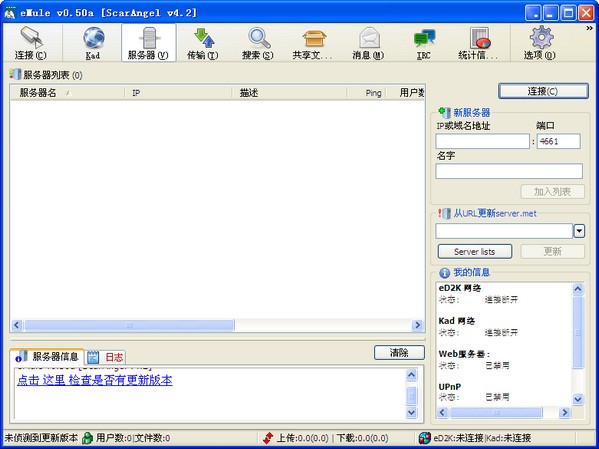599x449 pixels.
Task: Click the Server lists button
Action: coord(475,252)
